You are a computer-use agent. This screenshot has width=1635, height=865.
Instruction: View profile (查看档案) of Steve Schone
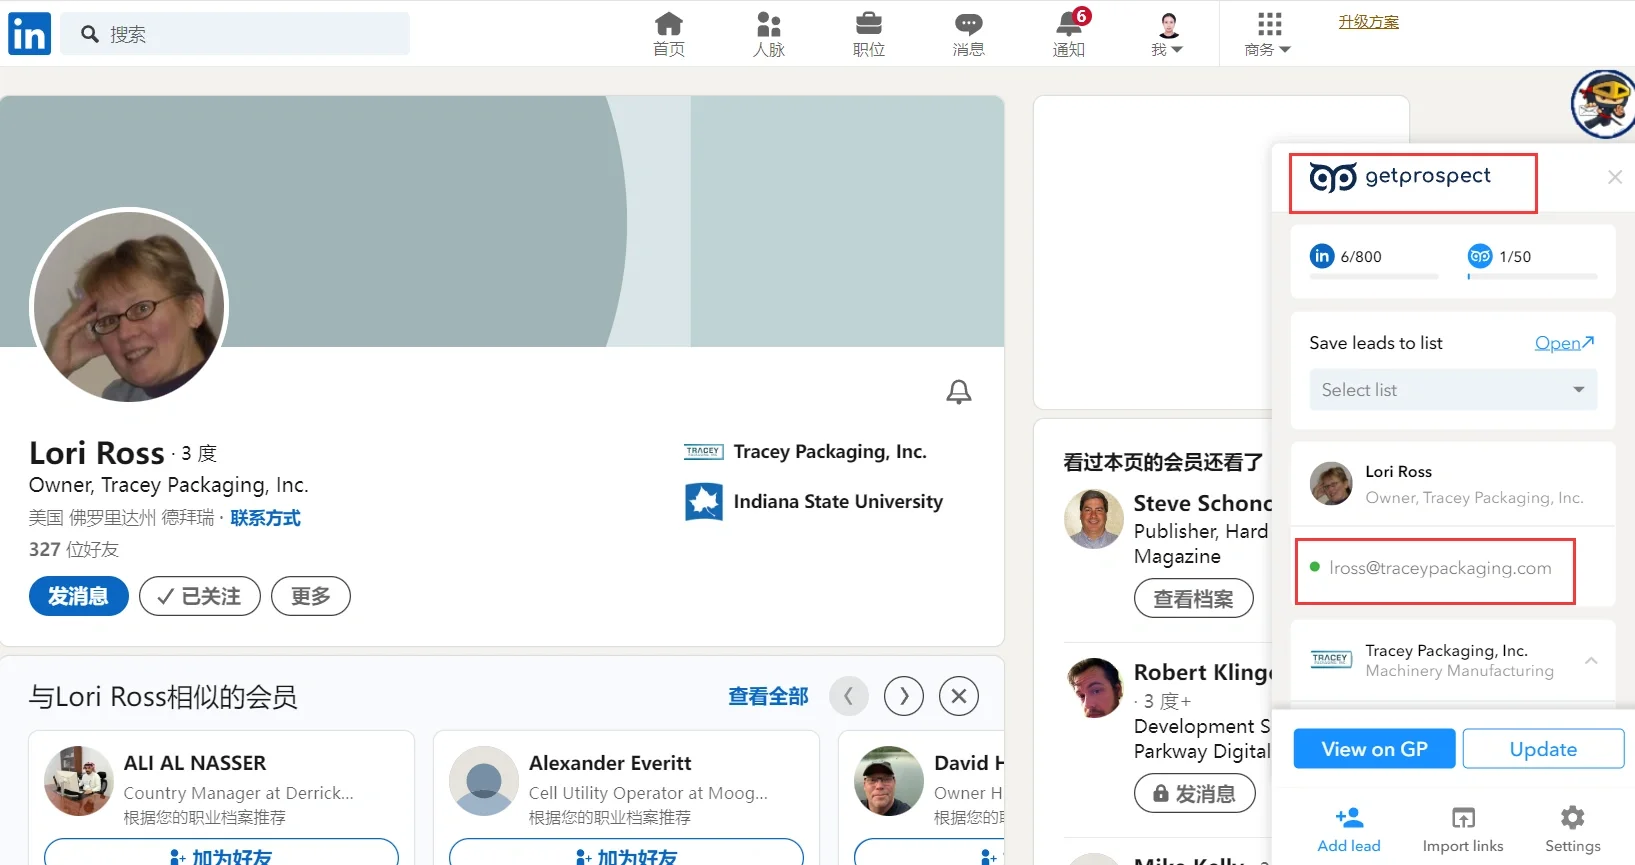coord(1194,599)
